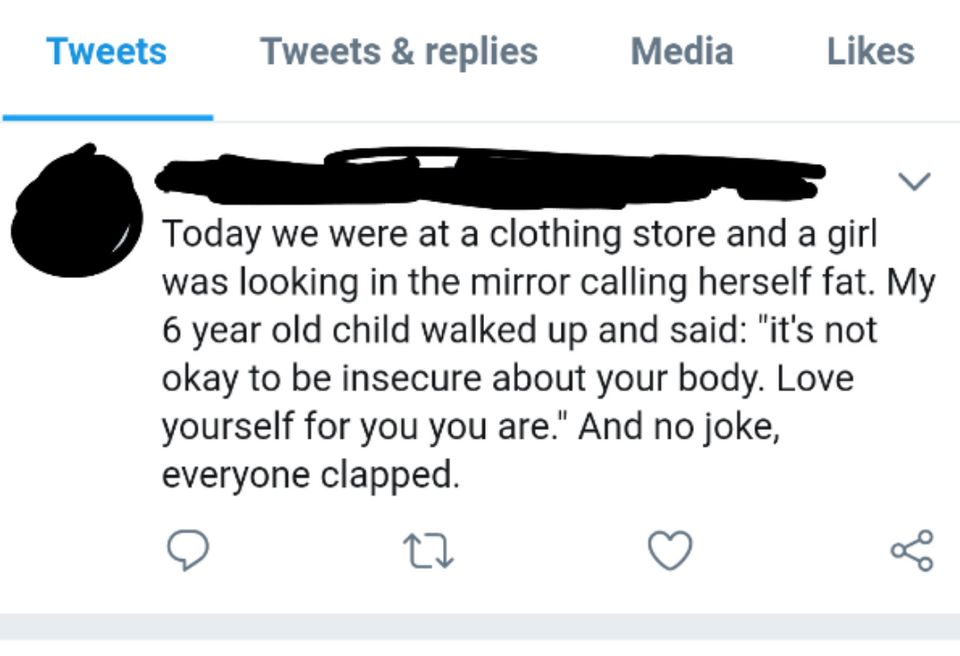Click the active Tweets tab

[105, 52]
